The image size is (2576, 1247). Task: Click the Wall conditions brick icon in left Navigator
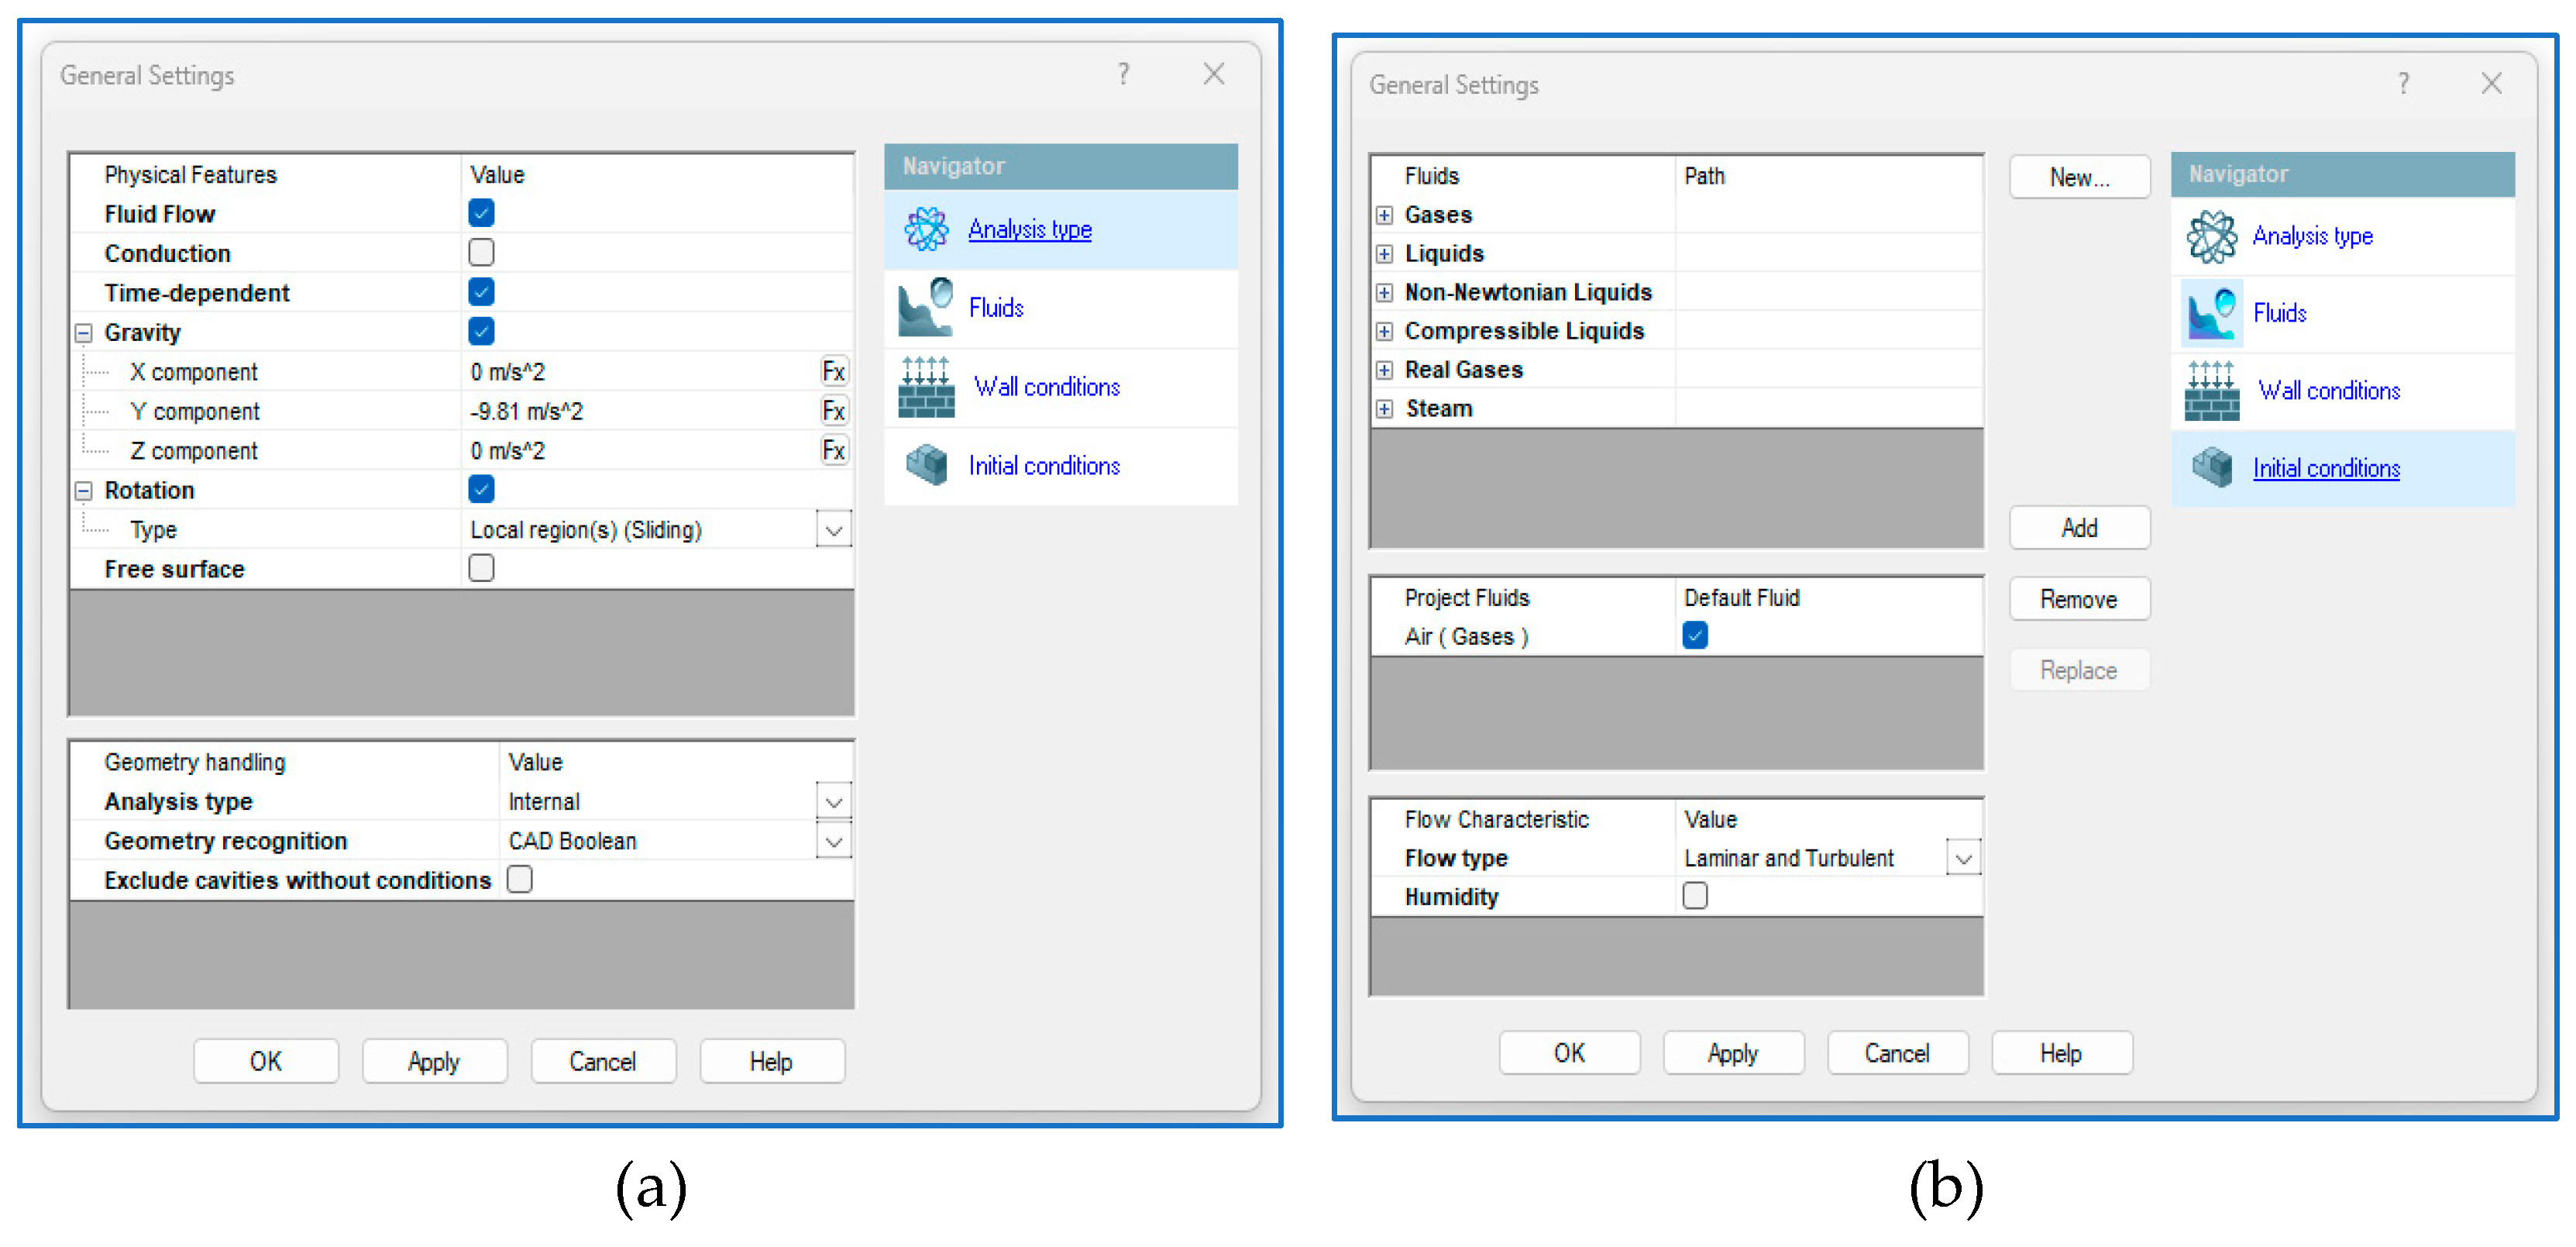click(926, 387)
